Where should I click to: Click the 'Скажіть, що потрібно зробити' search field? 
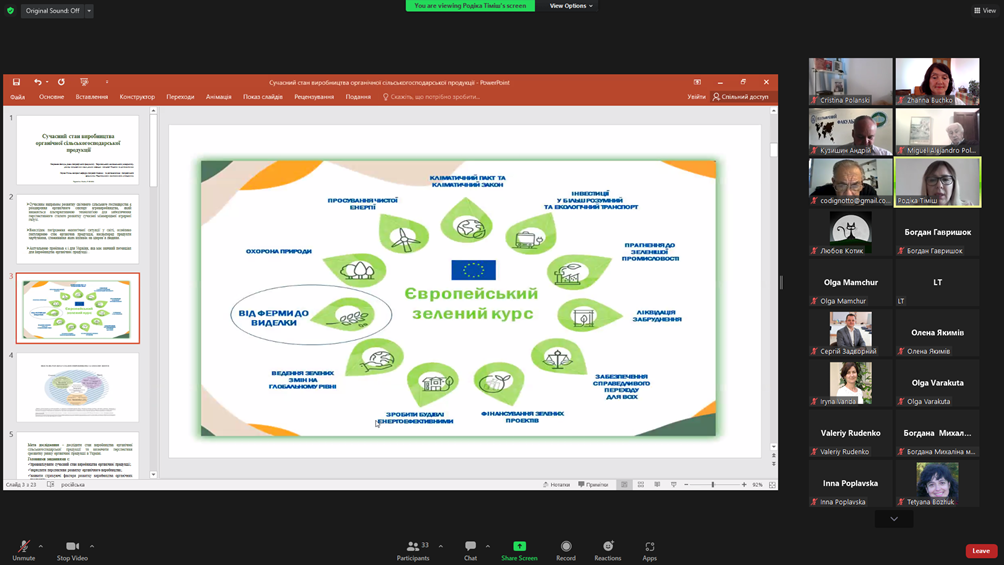[x=431, y=97]
